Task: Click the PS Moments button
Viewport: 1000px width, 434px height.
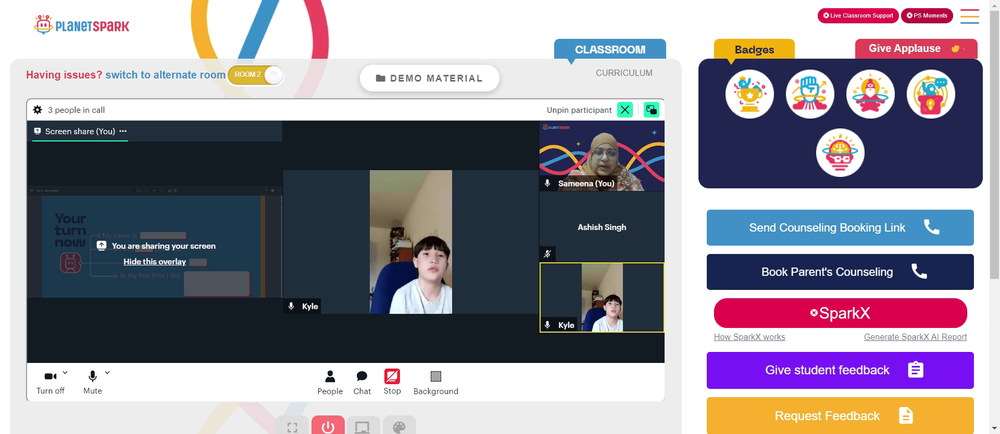Action: 927,16
